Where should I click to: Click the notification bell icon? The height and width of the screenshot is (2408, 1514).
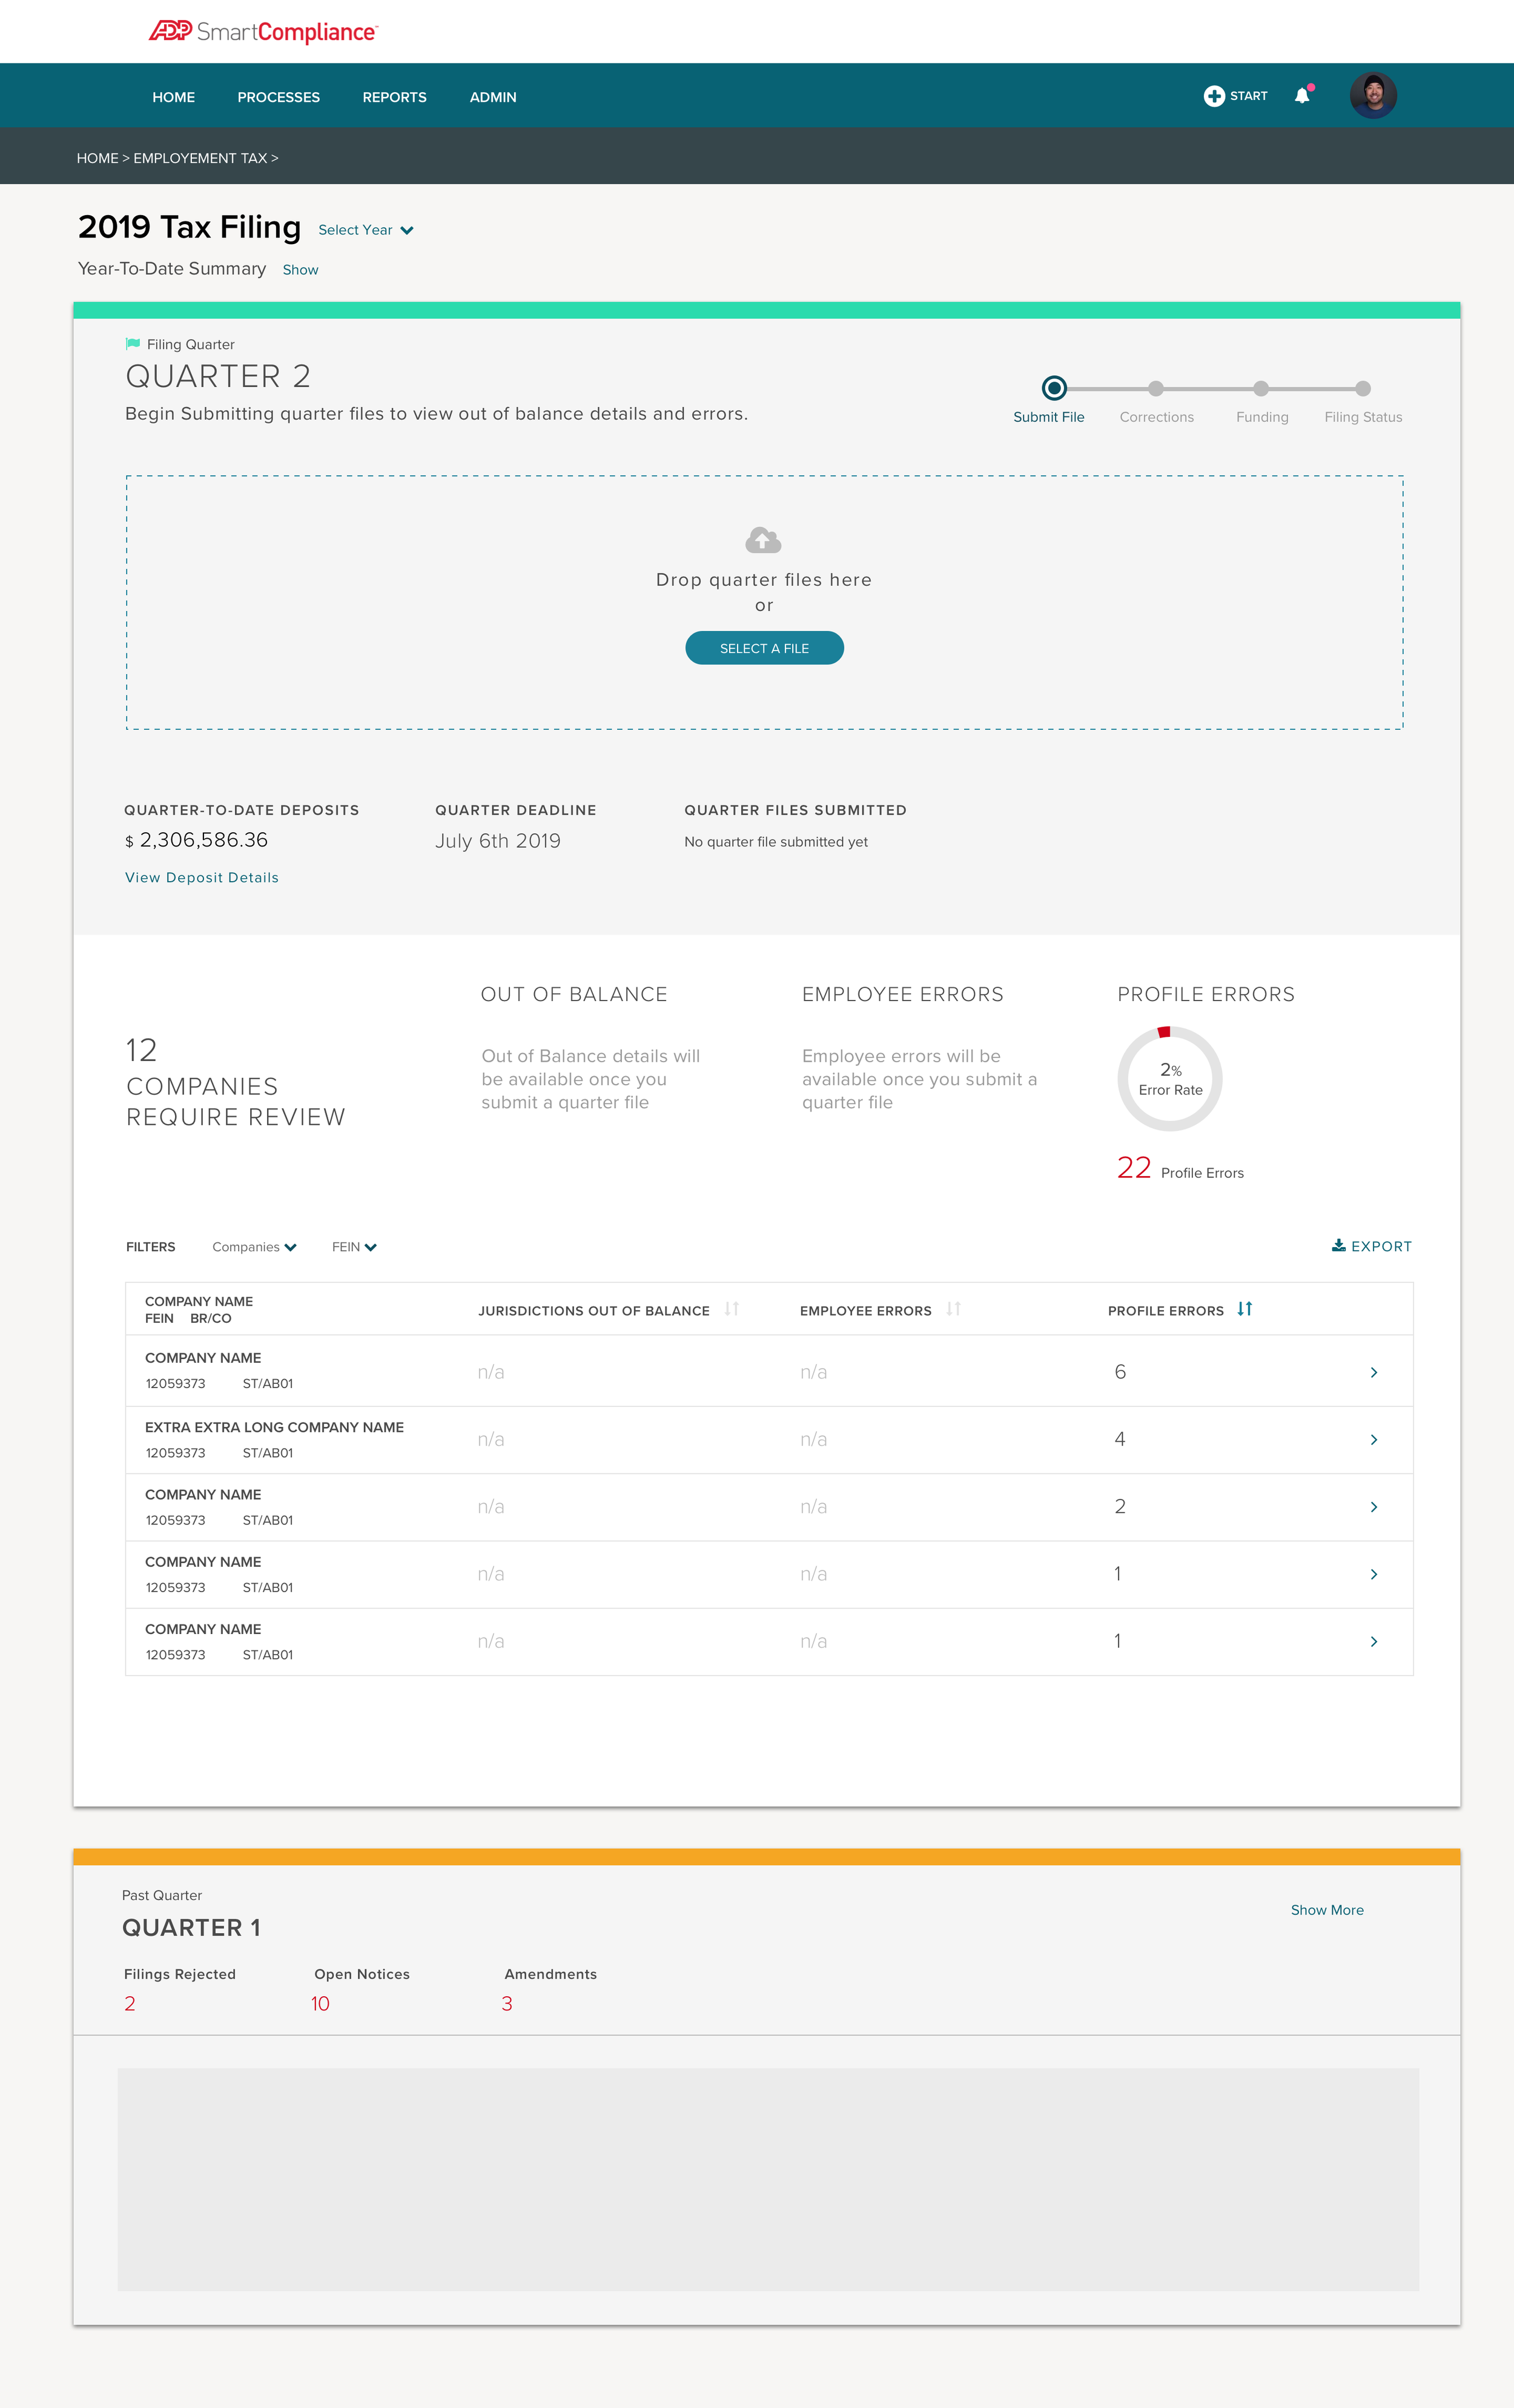[1301, 96]
